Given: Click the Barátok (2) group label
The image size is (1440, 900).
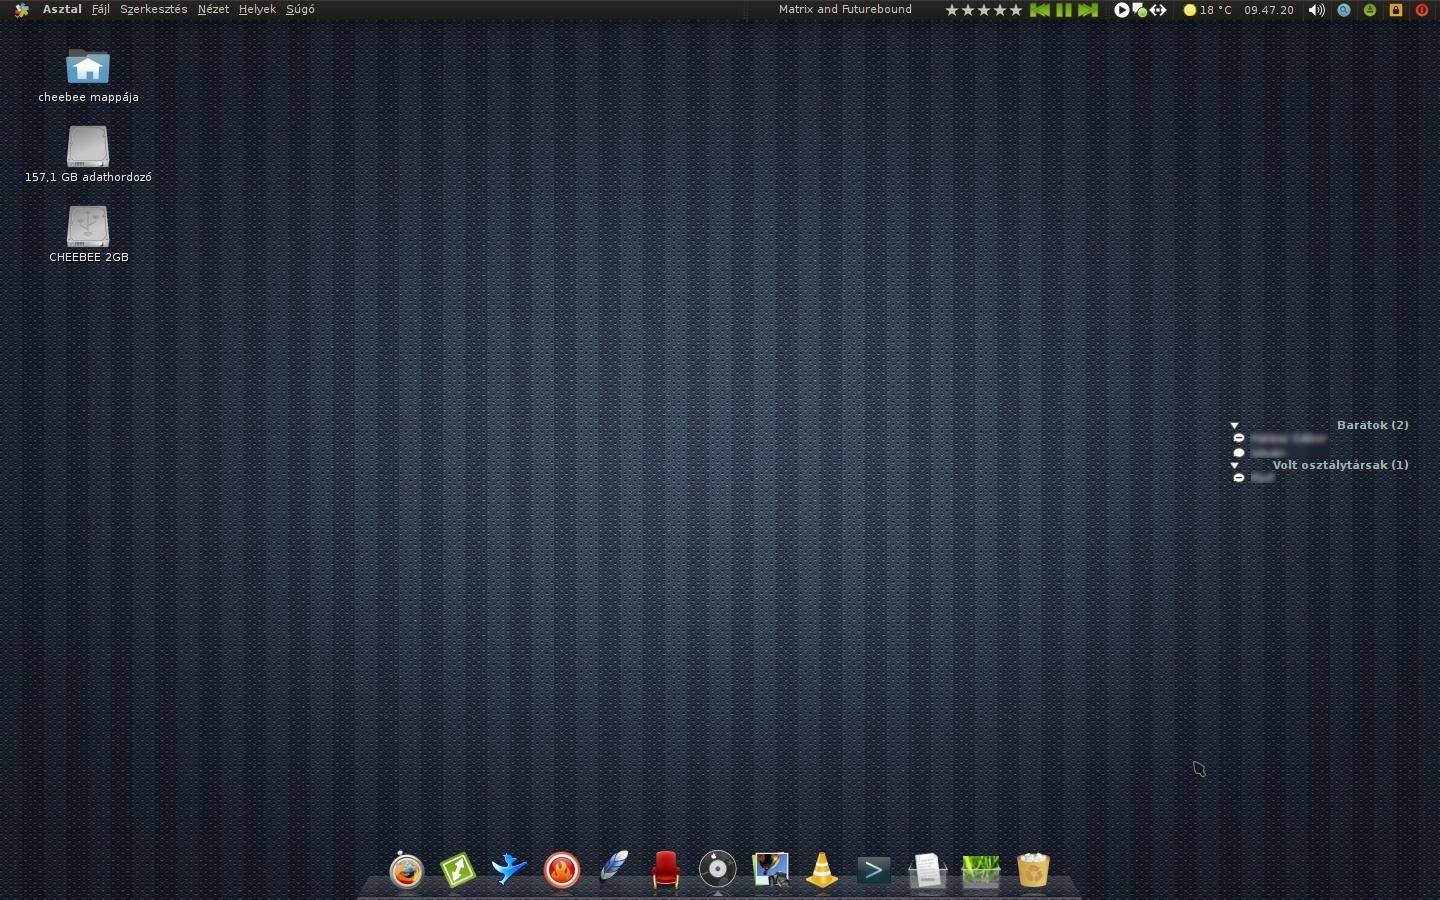Looking at the screenshot, I should coord(1372,425).
